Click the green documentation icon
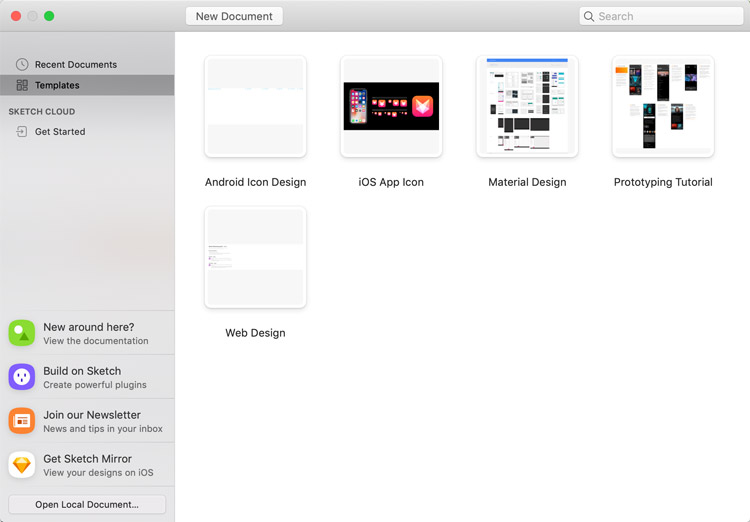Image resolution: width=750 pixels, height=522 pixels. (x=22, y=333)
